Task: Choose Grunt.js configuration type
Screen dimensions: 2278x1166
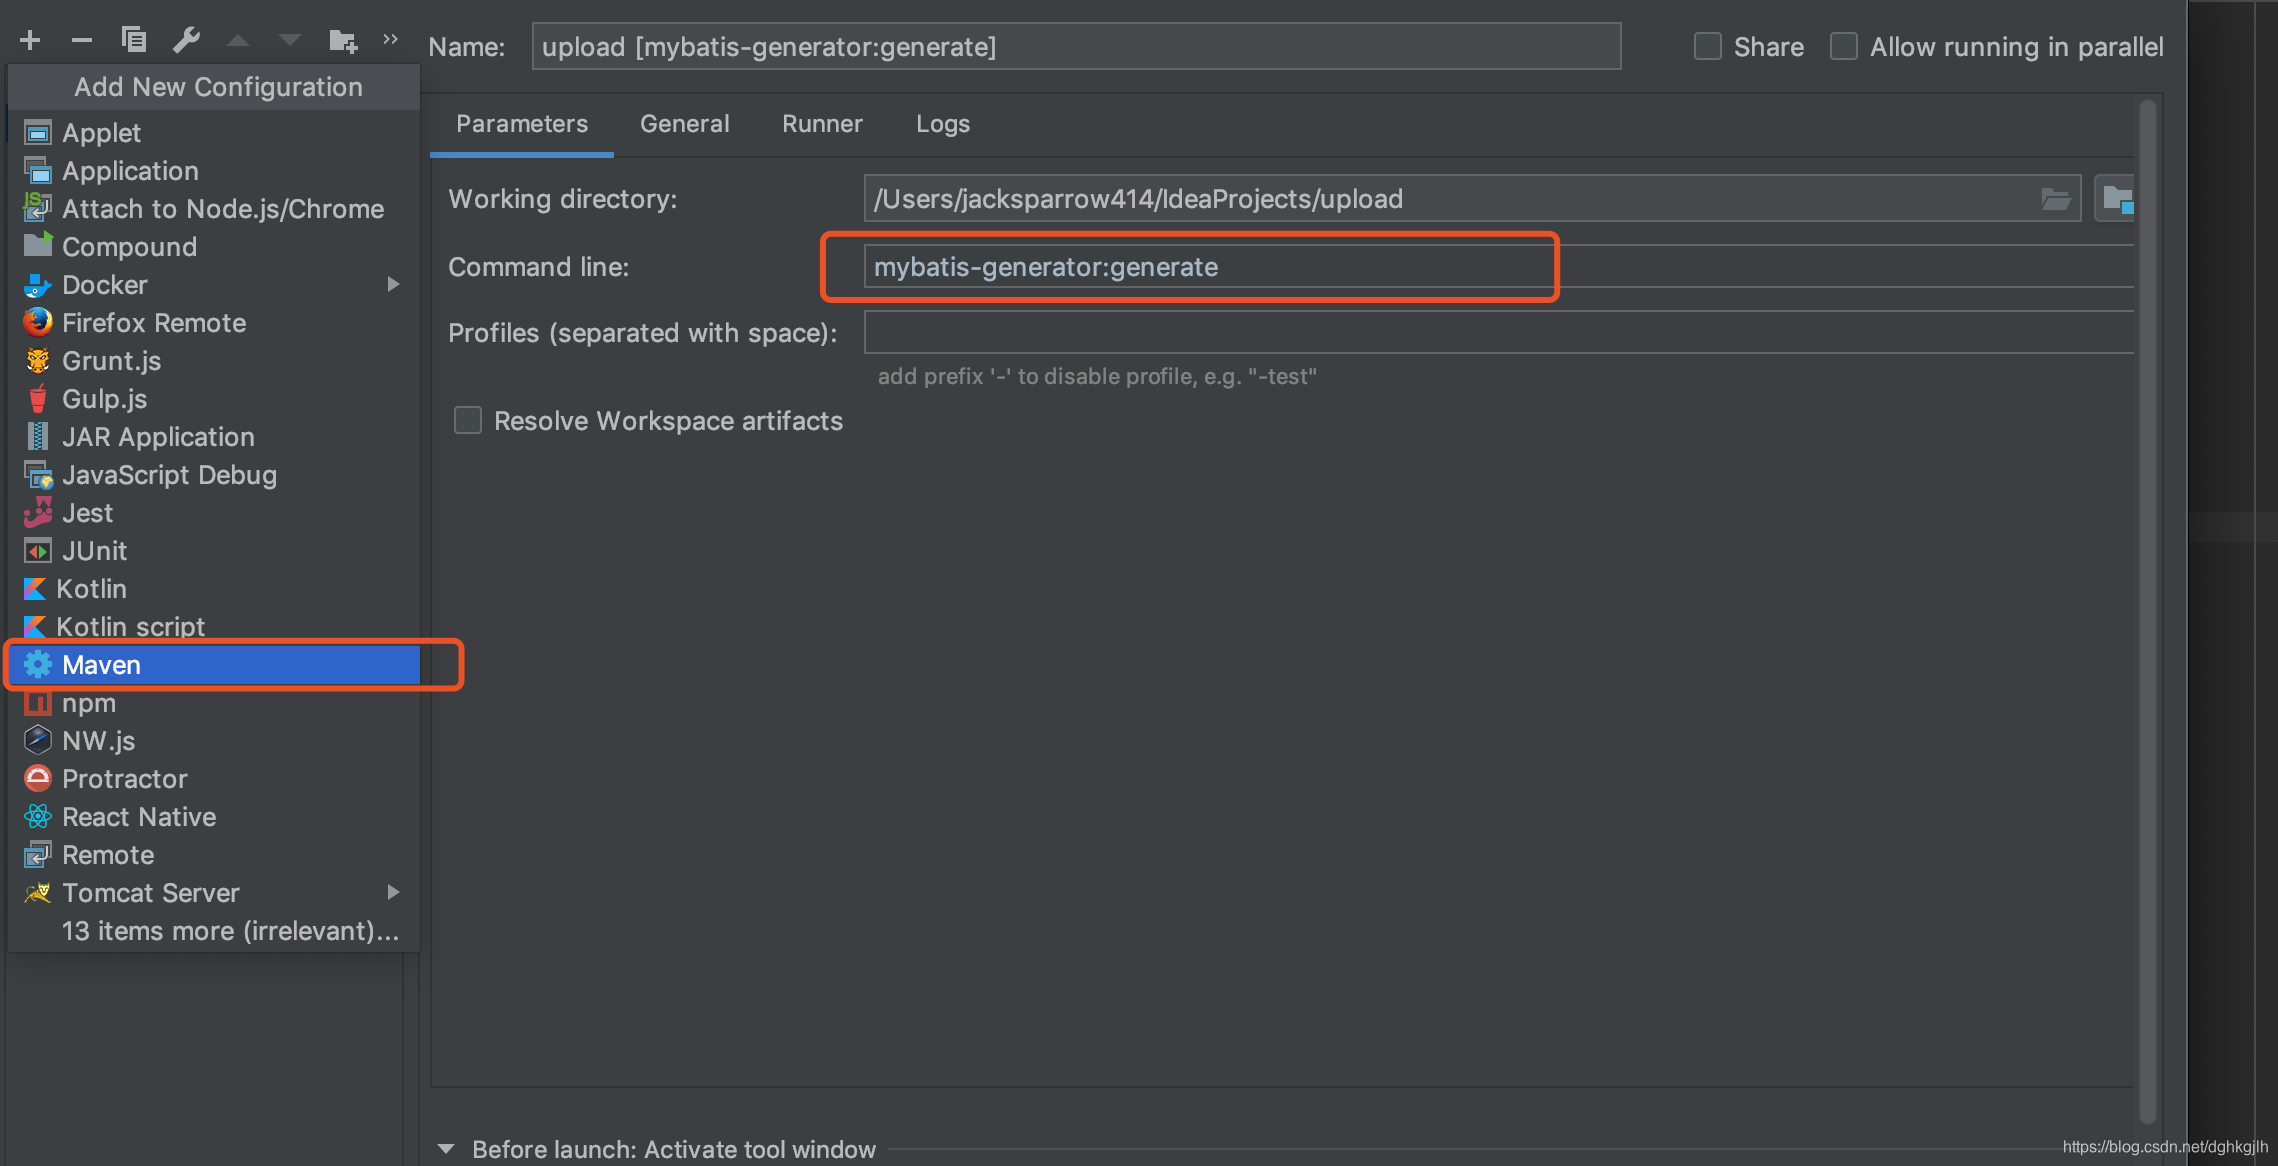Action: point(212,361)
